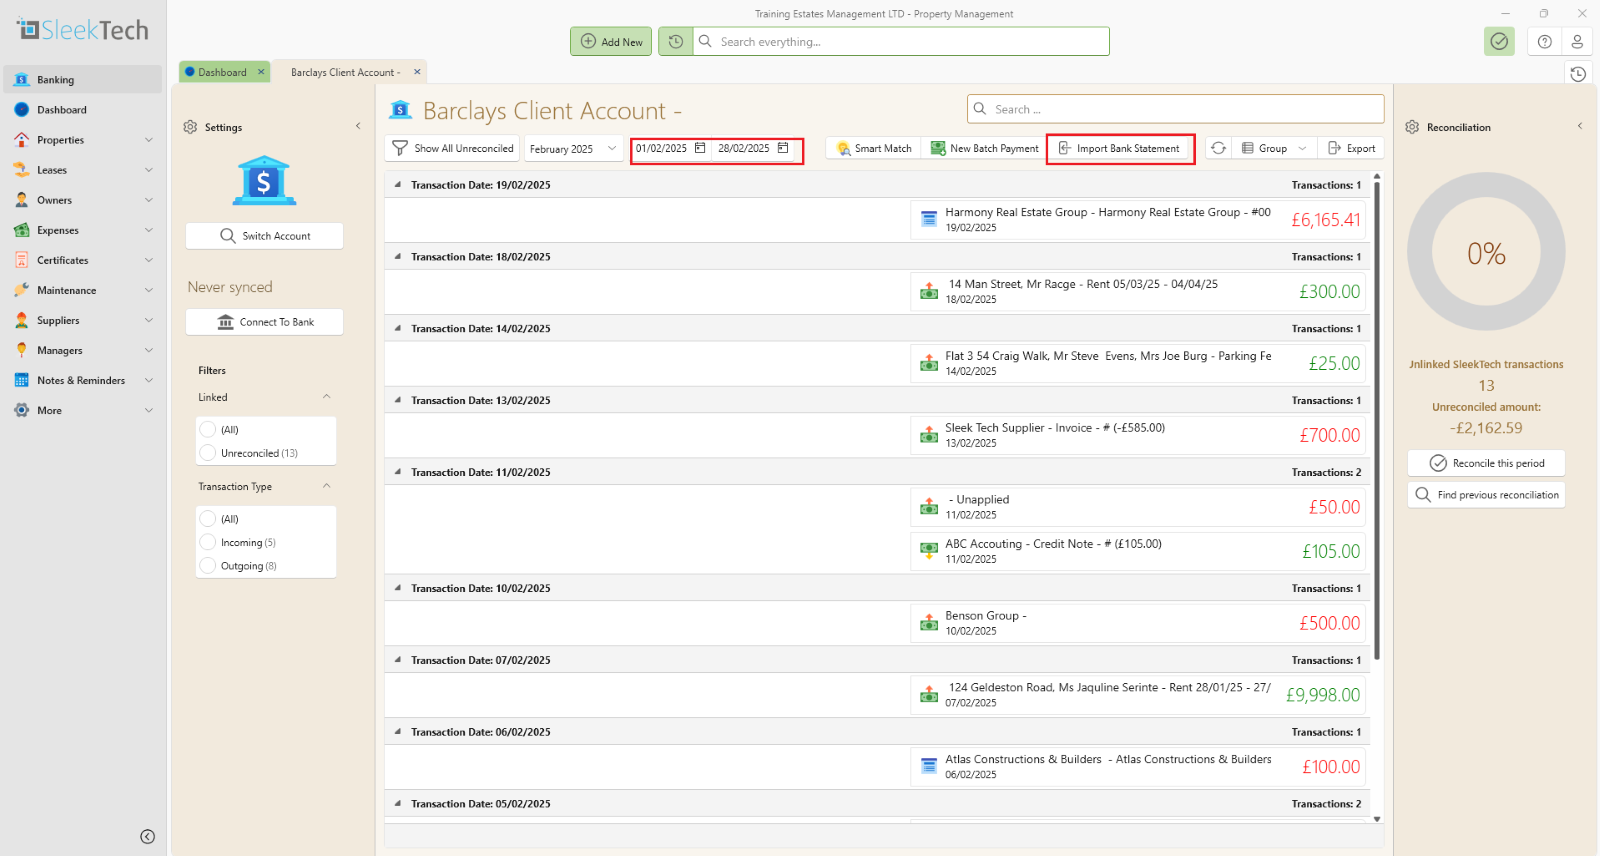Collapse the Transaction Date 11/02/2025 group
The height and width of the screenshot is (856, 1600).
click(x=398, y=472)
